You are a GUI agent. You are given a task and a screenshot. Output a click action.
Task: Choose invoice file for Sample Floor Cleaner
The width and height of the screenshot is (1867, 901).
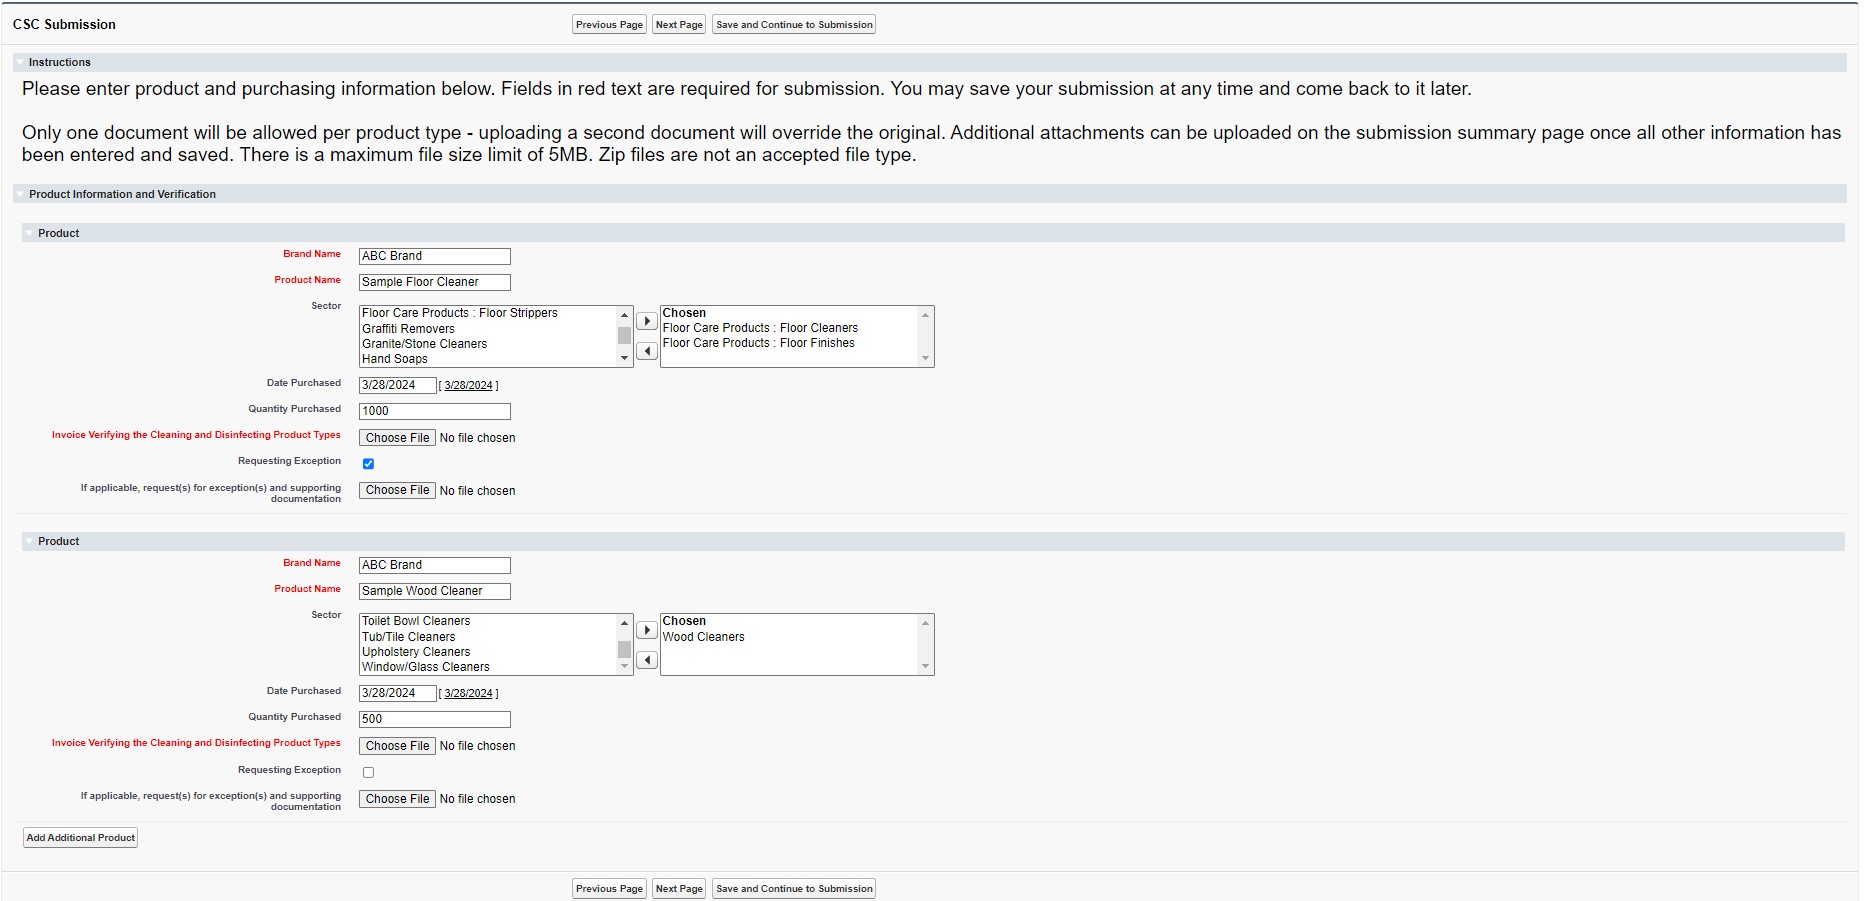[x=397, y=438]
